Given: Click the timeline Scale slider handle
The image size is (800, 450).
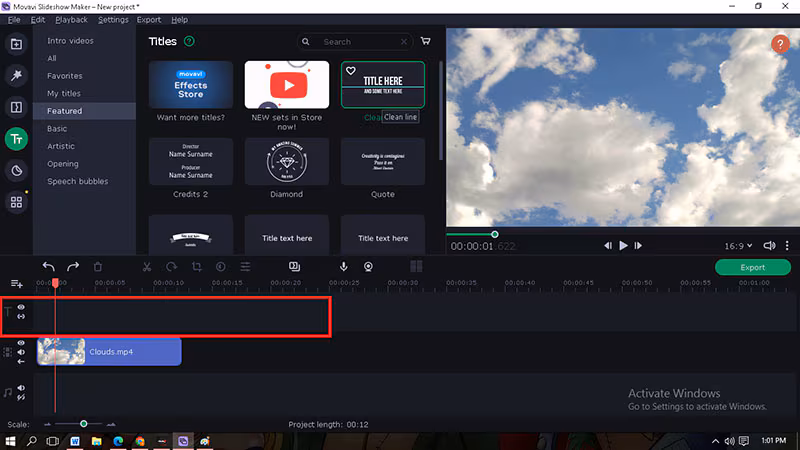Looking at the screenshot, I should point(84,423).
